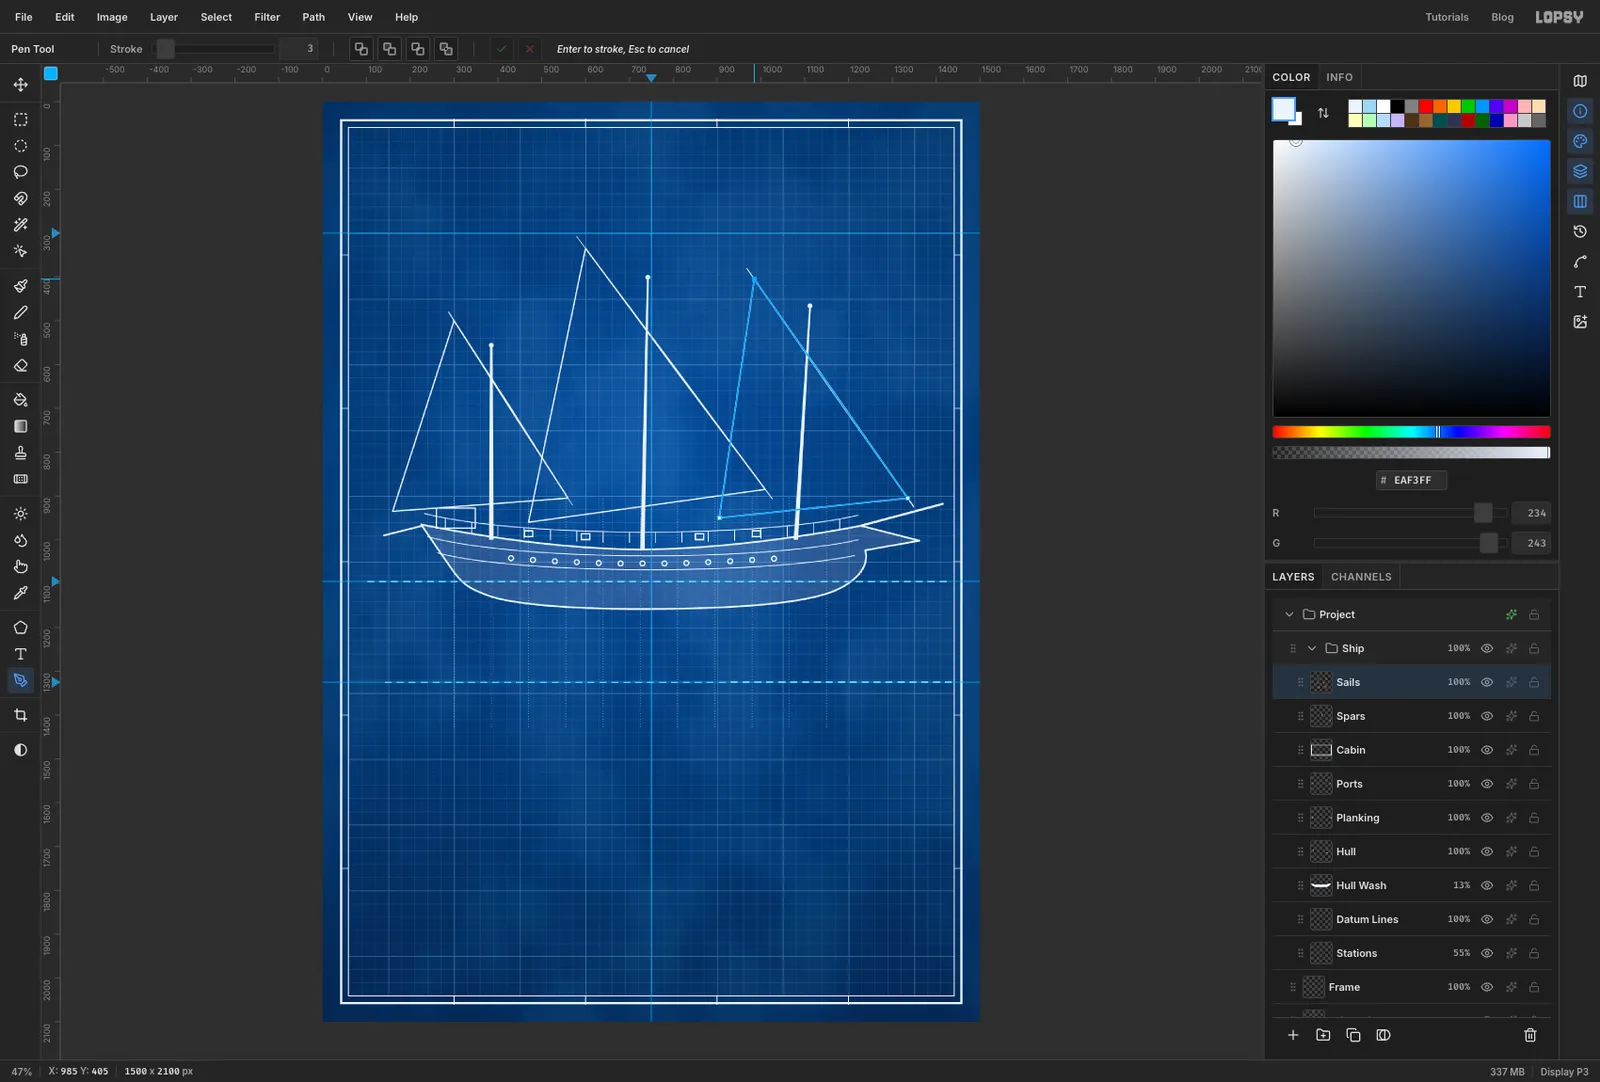Viewport: 1600px width, 1082px height.
Task: Switch to the Channels tab
Action: 1361,577
